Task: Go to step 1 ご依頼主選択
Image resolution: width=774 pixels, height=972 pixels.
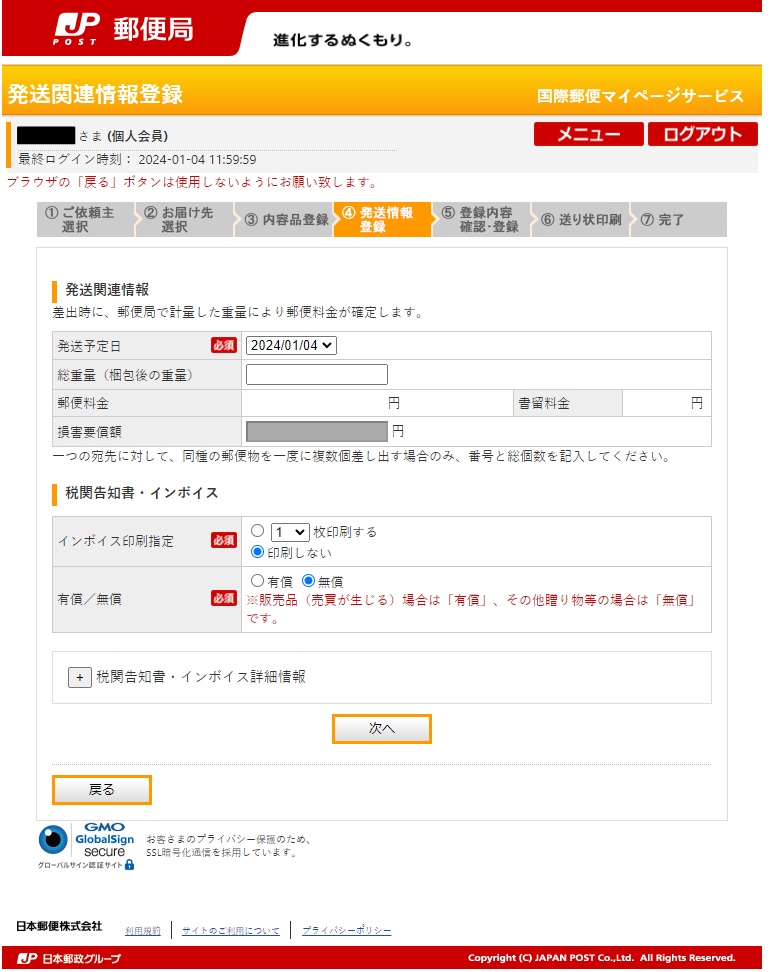Action: [x=86, y=220]
